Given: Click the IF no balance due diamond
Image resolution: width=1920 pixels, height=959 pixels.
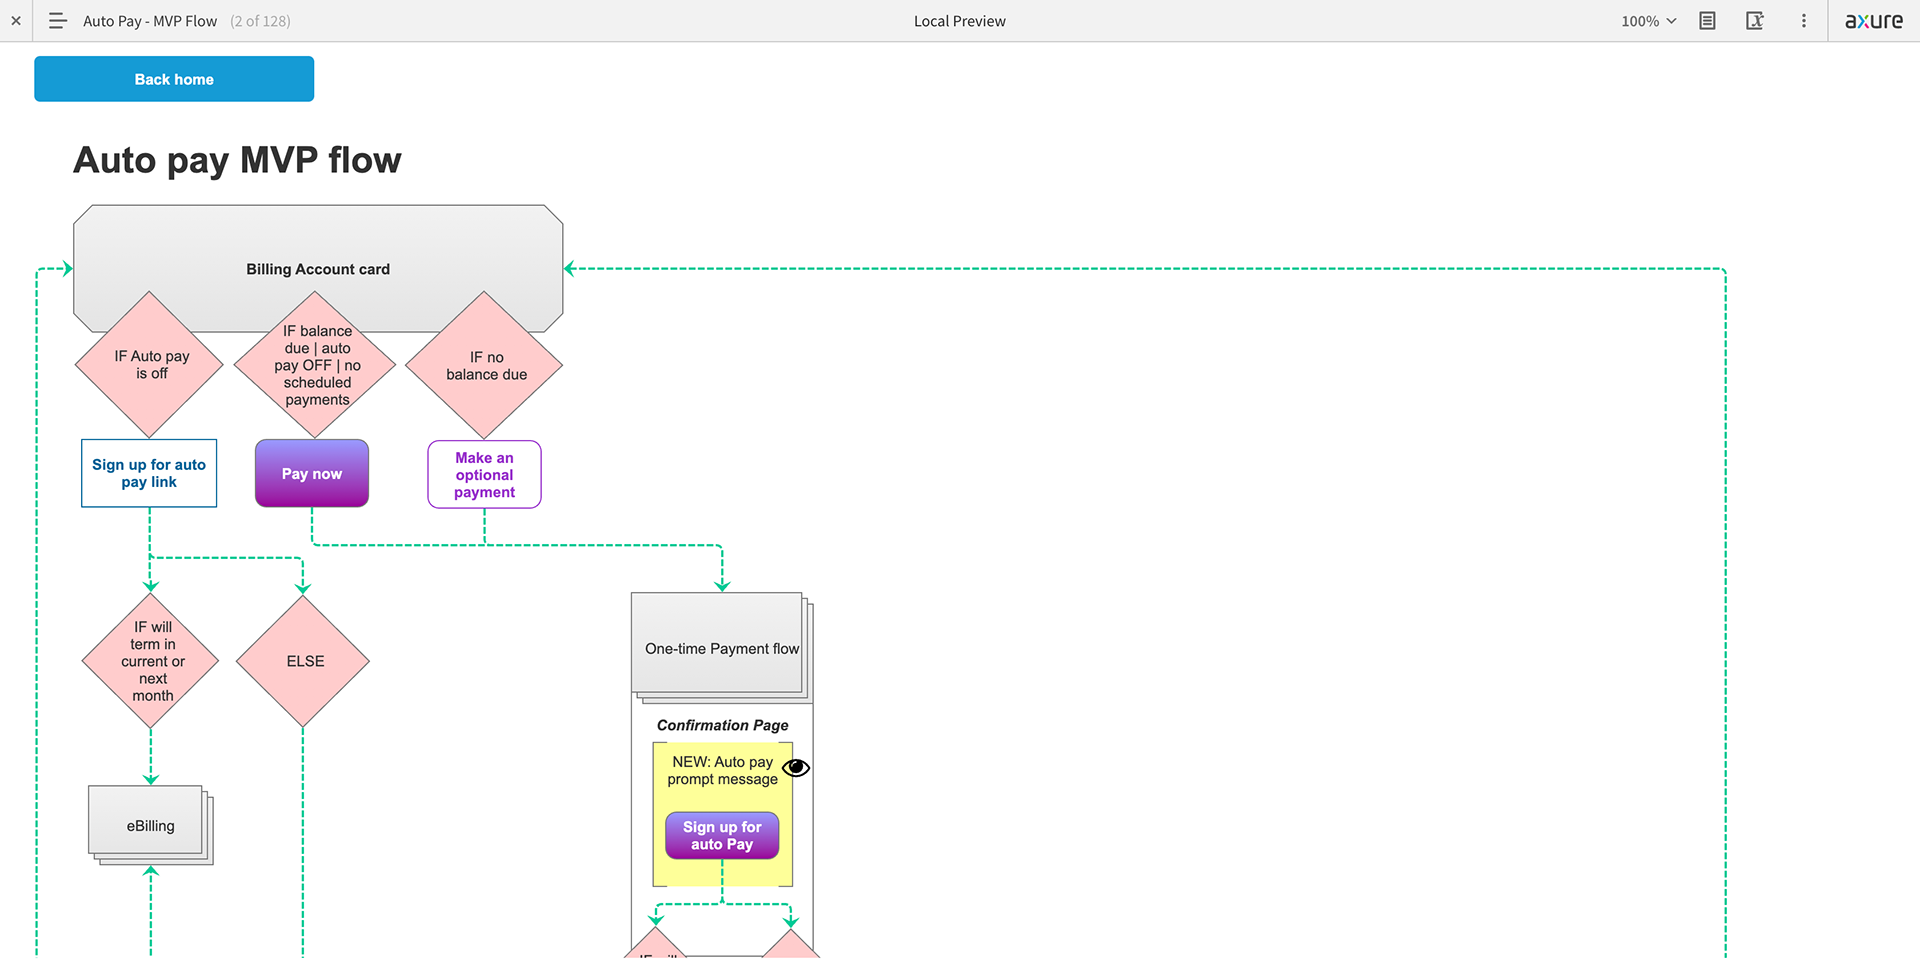Looking at the screenshot, I should pyautogui.click(x=485, y=365).
